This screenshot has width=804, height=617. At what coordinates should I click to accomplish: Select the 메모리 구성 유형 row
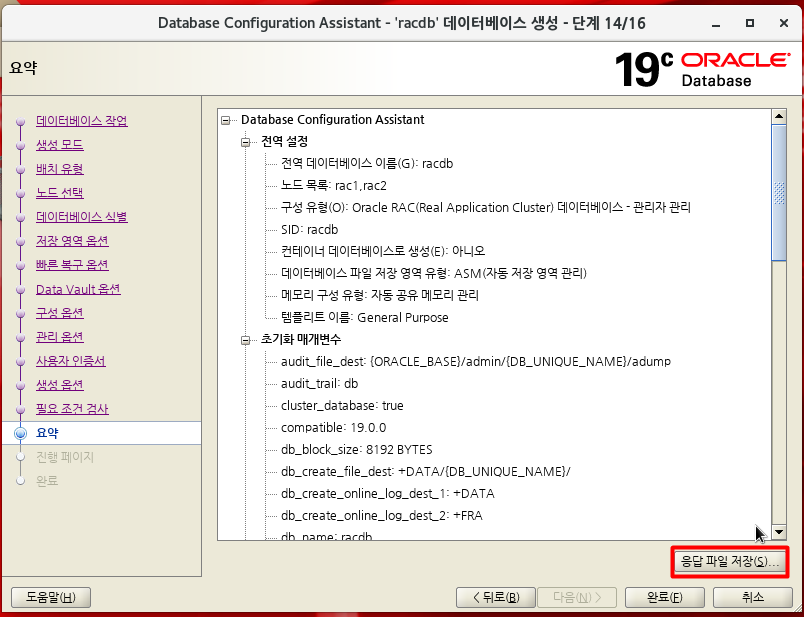point(380,295)
